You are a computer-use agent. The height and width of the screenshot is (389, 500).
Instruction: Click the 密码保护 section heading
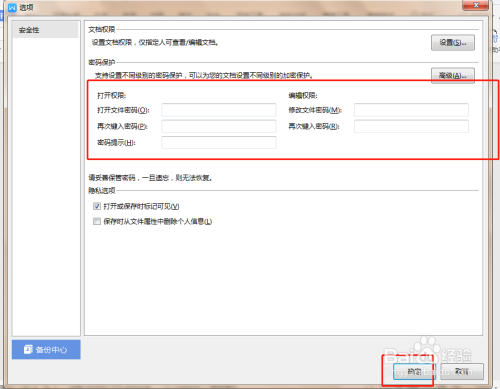point(102,62)
